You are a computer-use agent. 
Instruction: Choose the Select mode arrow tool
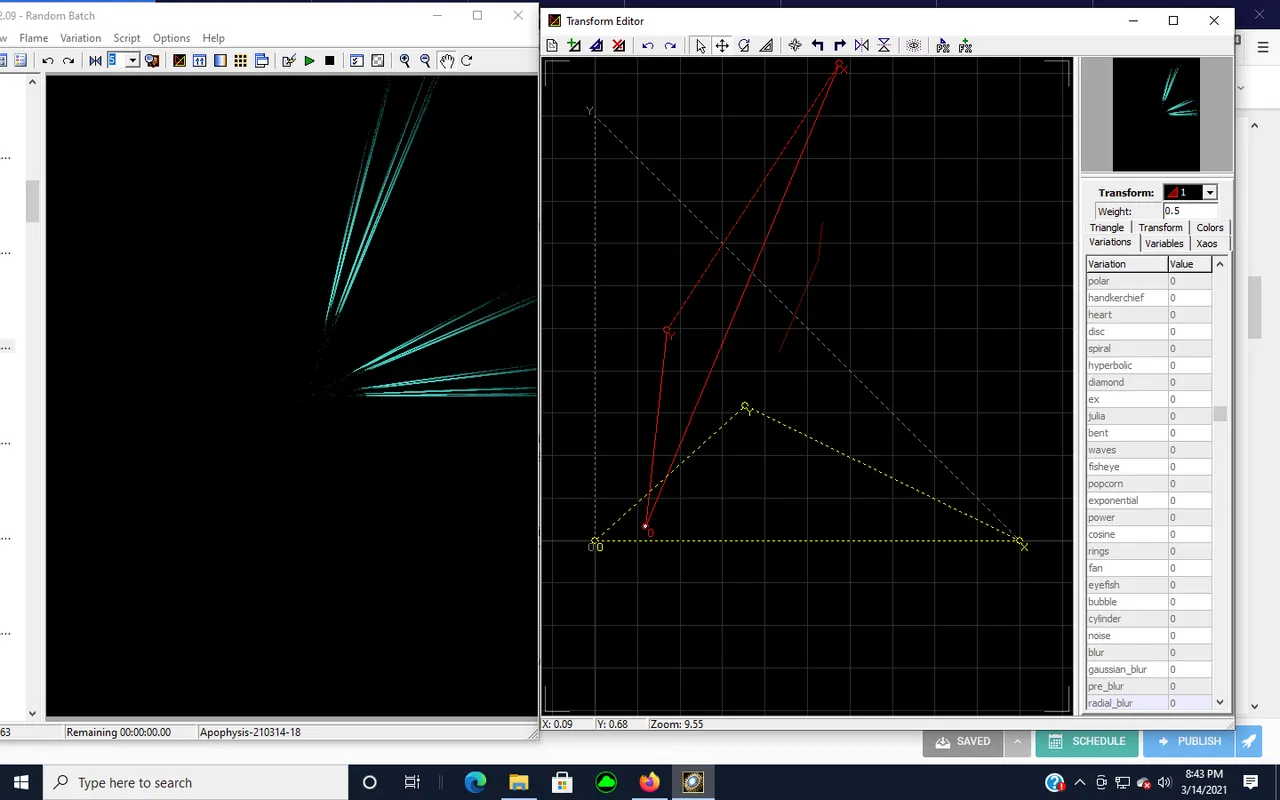point(700,46)
